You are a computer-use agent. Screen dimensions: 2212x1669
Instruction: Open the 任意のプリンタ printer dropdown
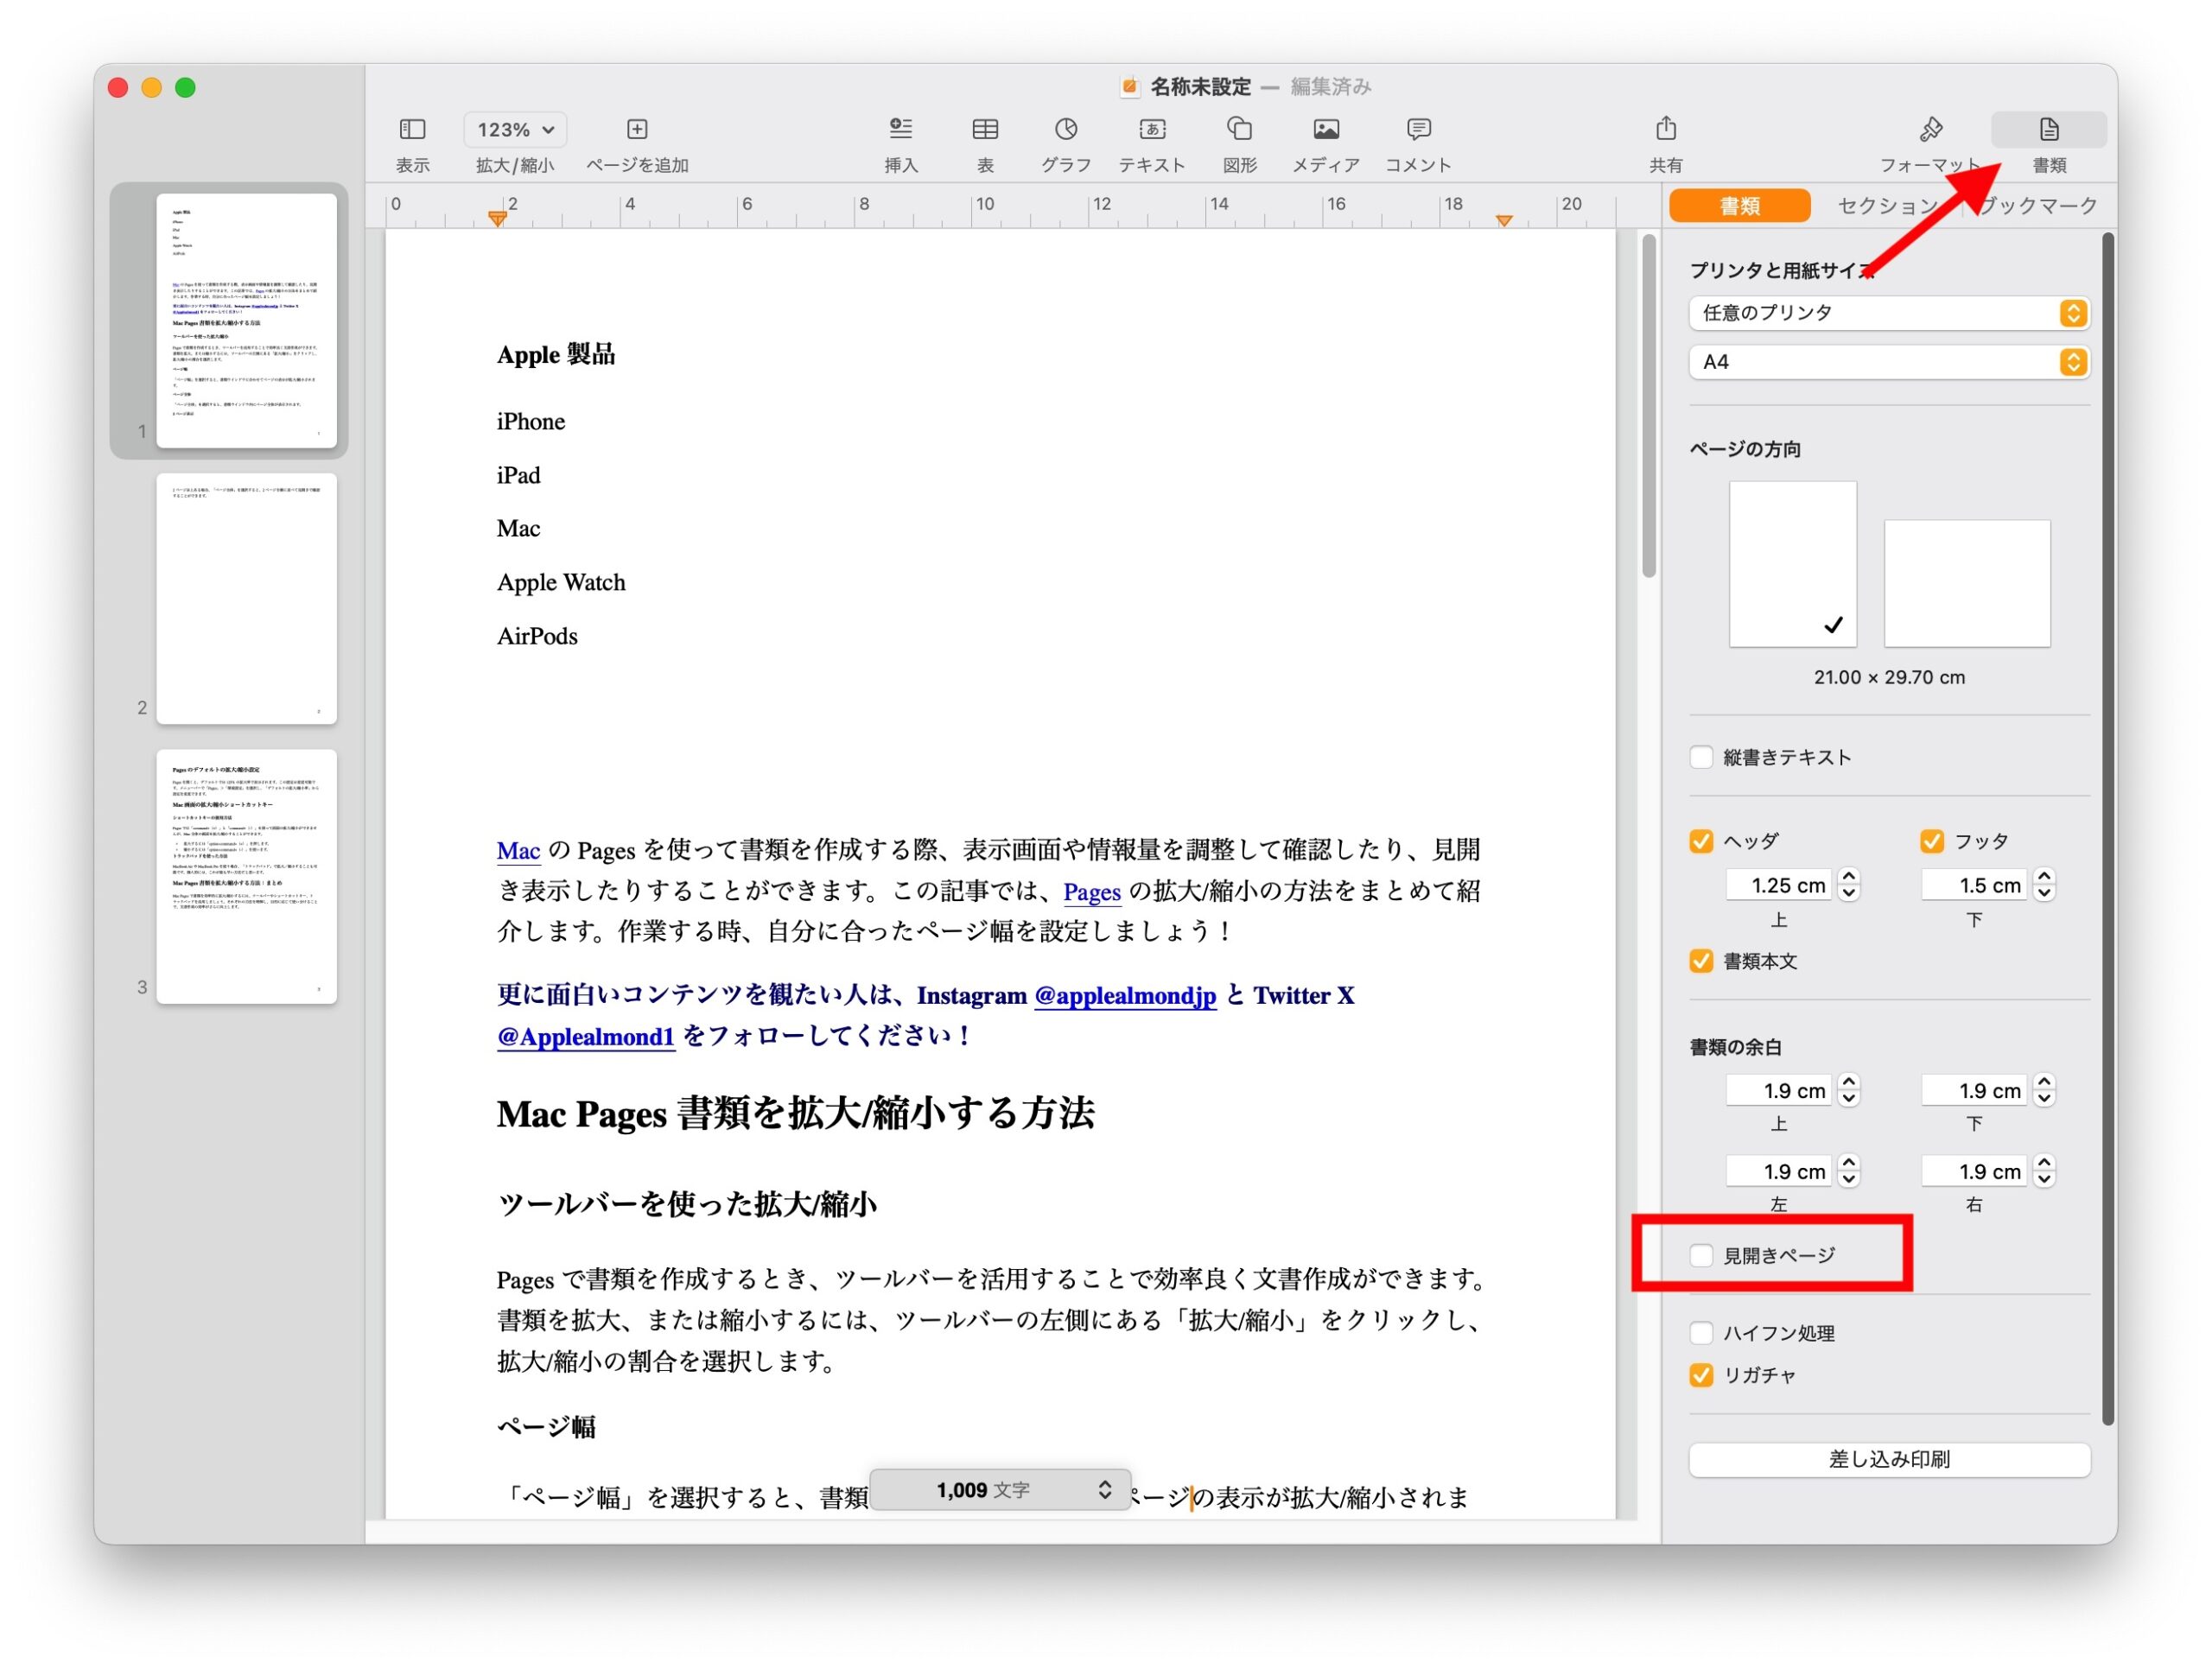pos(1888,313)
